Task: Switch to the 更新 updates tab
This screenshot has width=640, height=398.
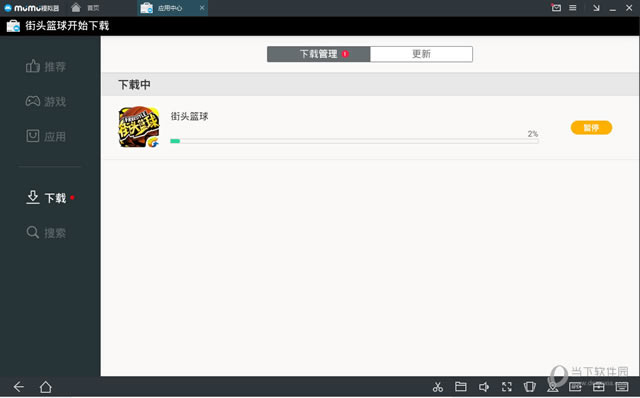Action: tap(421, 54)
